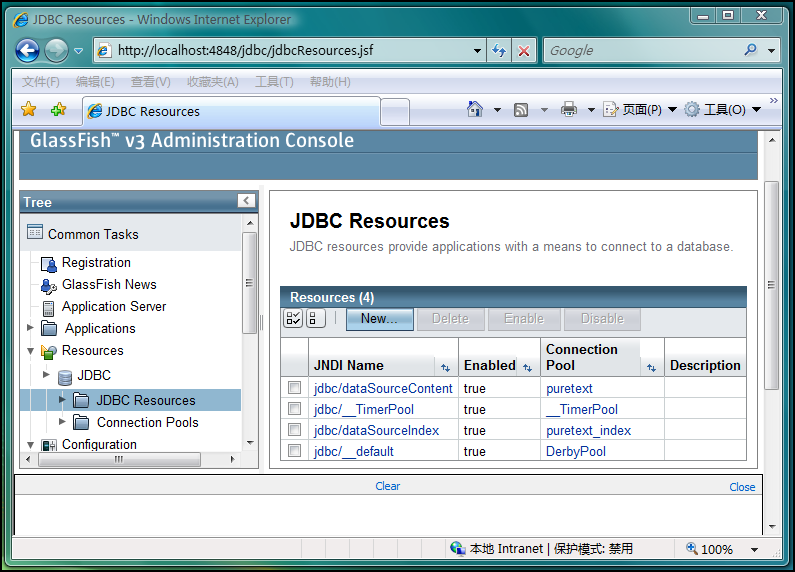
Task: Go forward with the browser Forward arrow
Action: pos(56,50)
